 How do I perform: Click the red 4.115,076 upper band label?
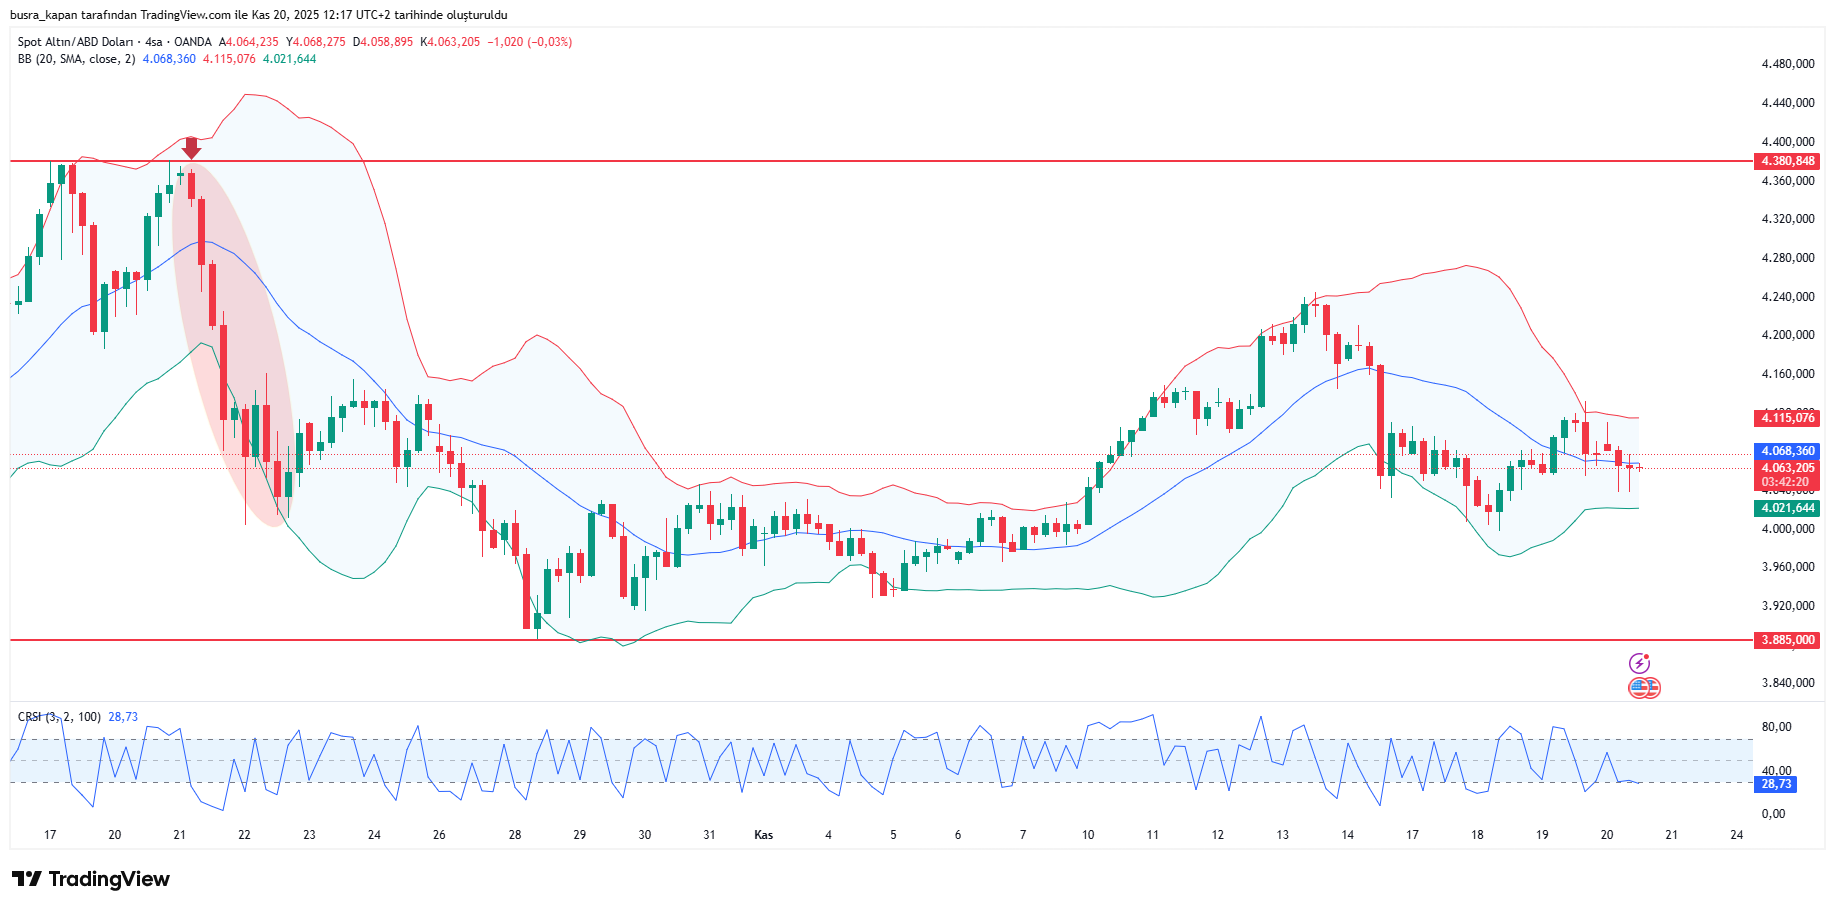coord(1787,418)
